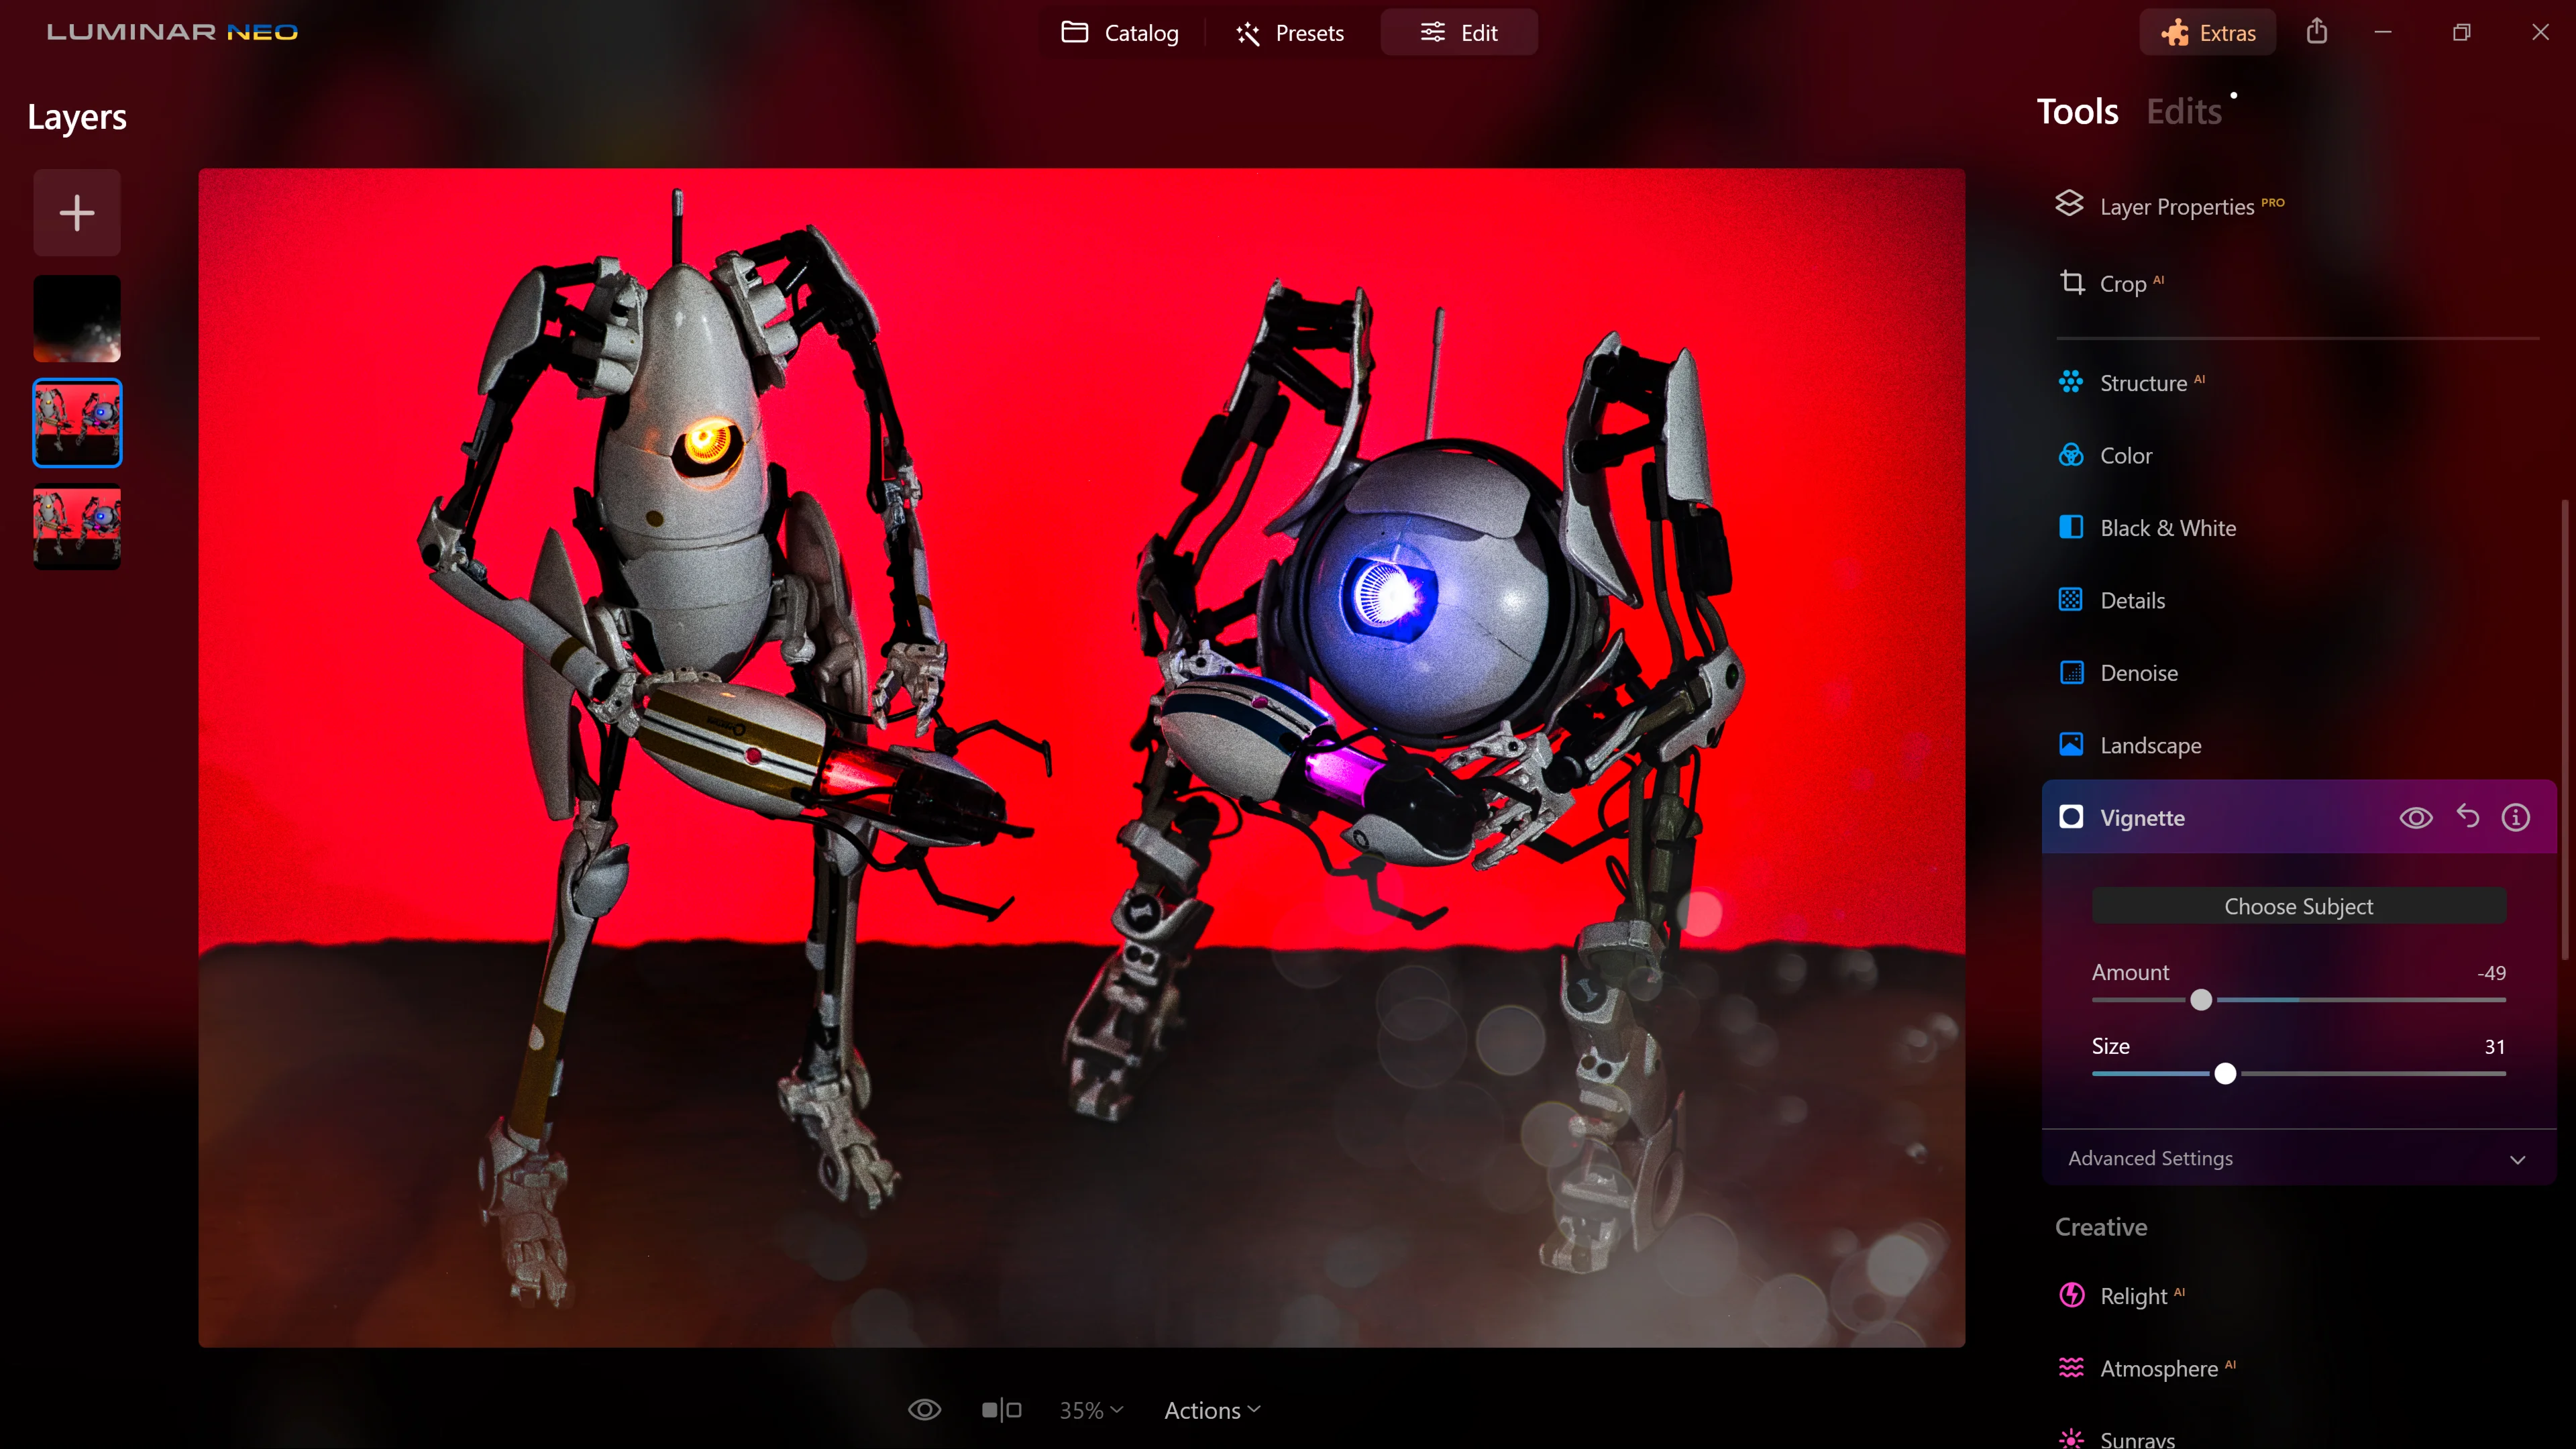2576x1449 pixels.
Task: Toggle before/after compare view
Action: click(1001, 1410)
